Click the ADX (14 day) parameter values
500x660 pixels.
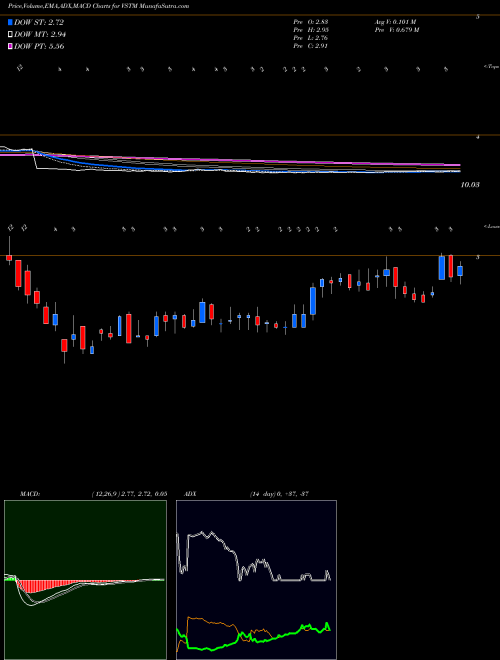click(x=280, y=494)
